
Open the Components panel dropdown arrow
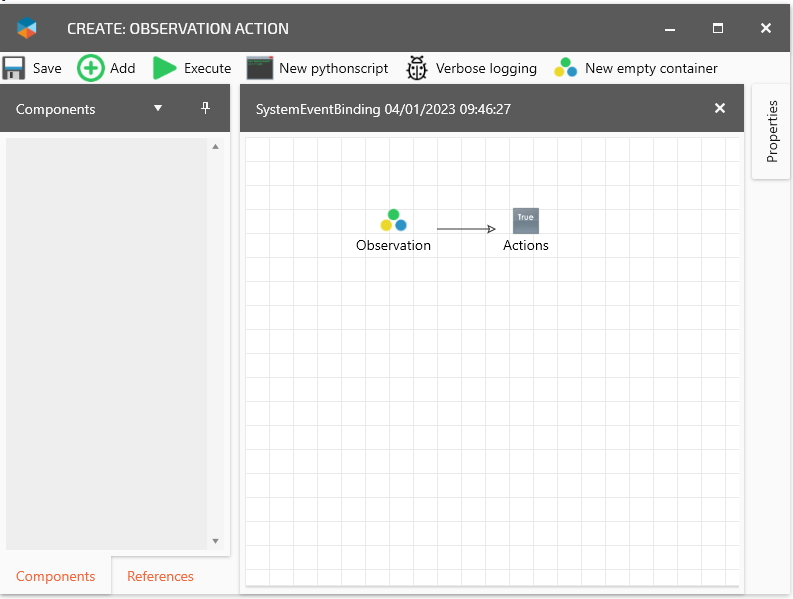(158, 108)
